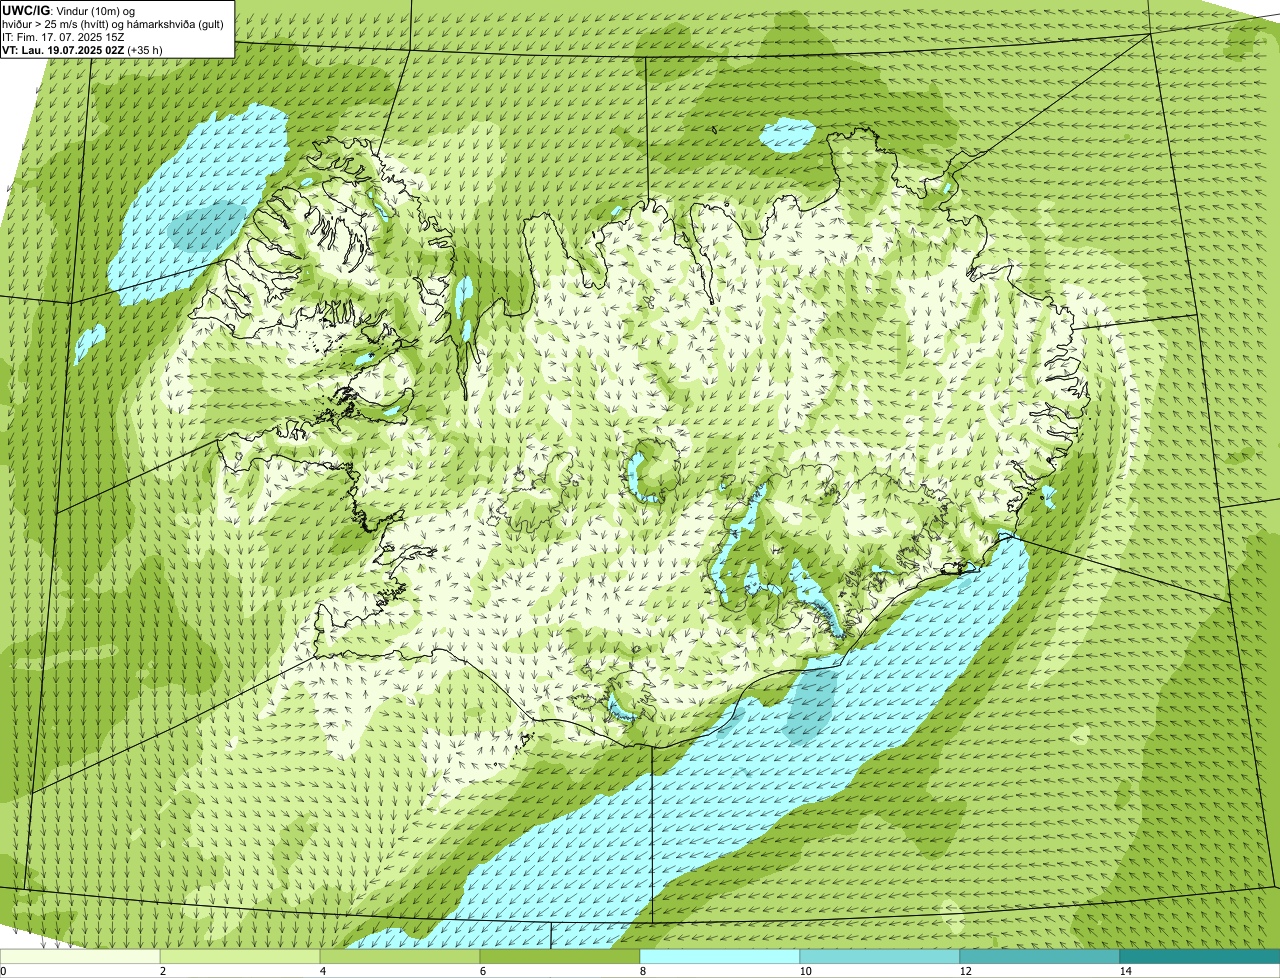Screen dimensions: 1280x978
Task: Click the '14' label on the color scale
Action: tap(1125, 971)
